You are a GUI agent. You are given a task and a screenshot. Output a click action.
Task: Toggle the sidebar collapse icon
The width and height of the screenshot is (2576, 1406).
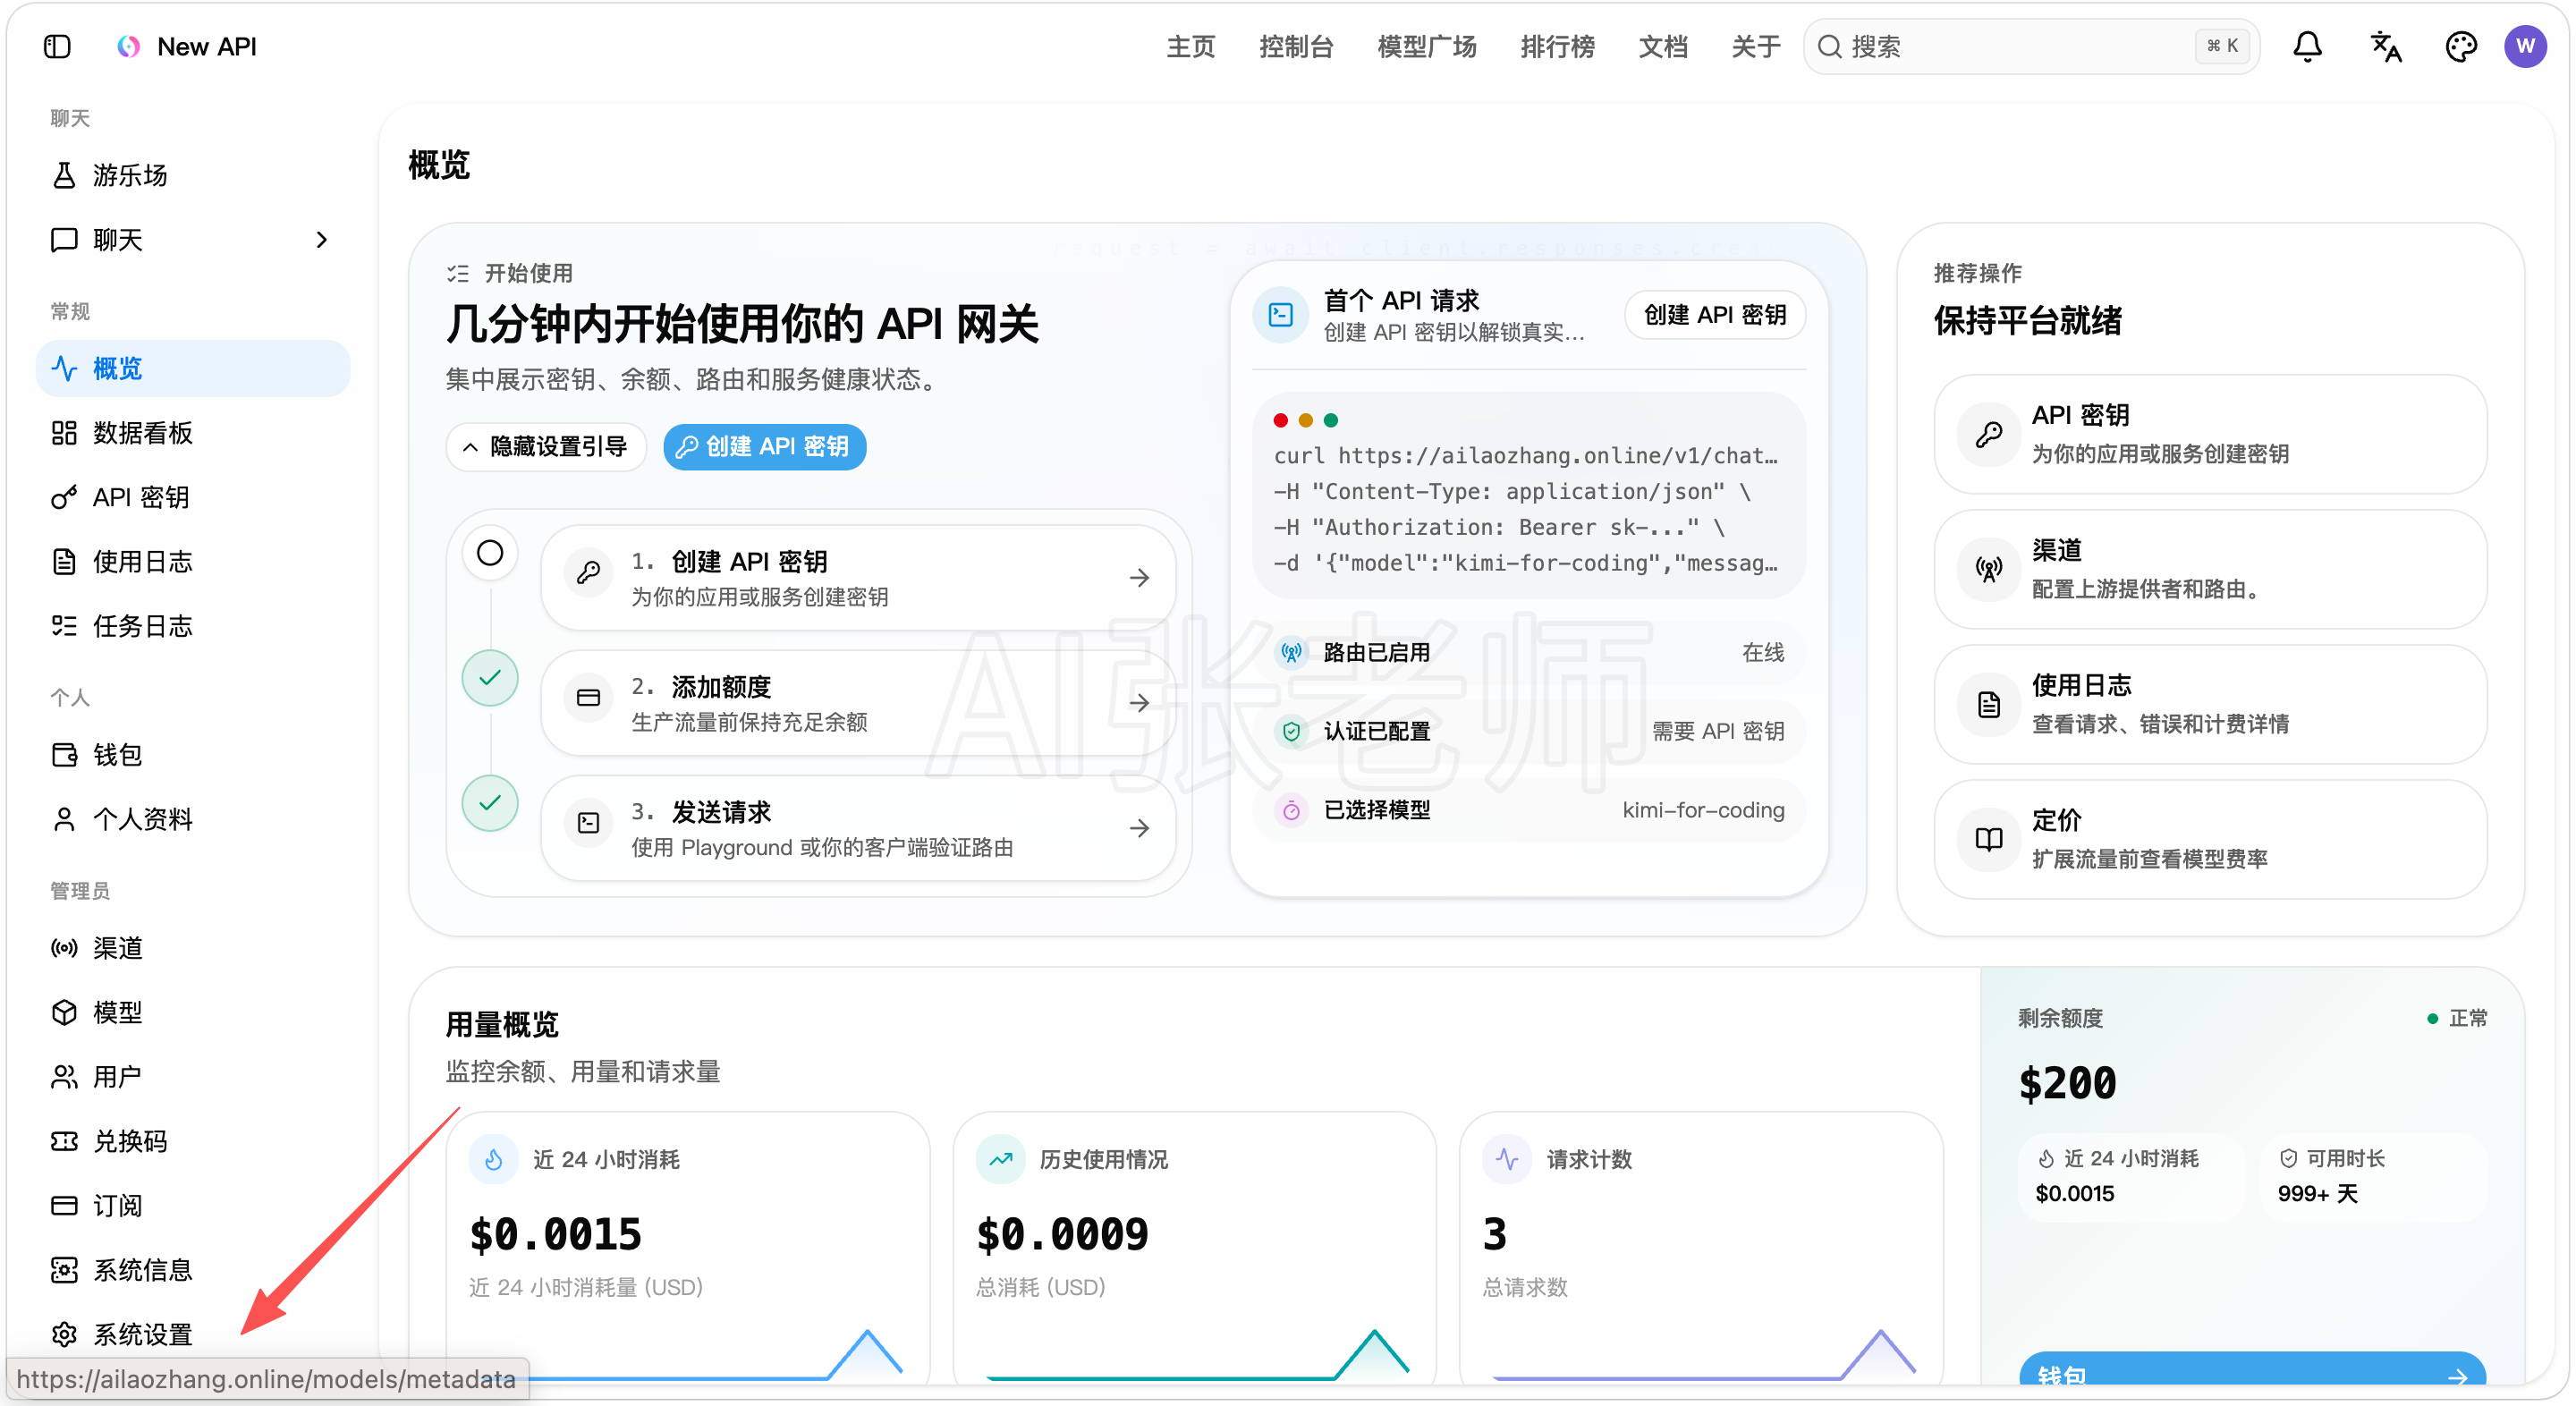click(x=57, y=46)
